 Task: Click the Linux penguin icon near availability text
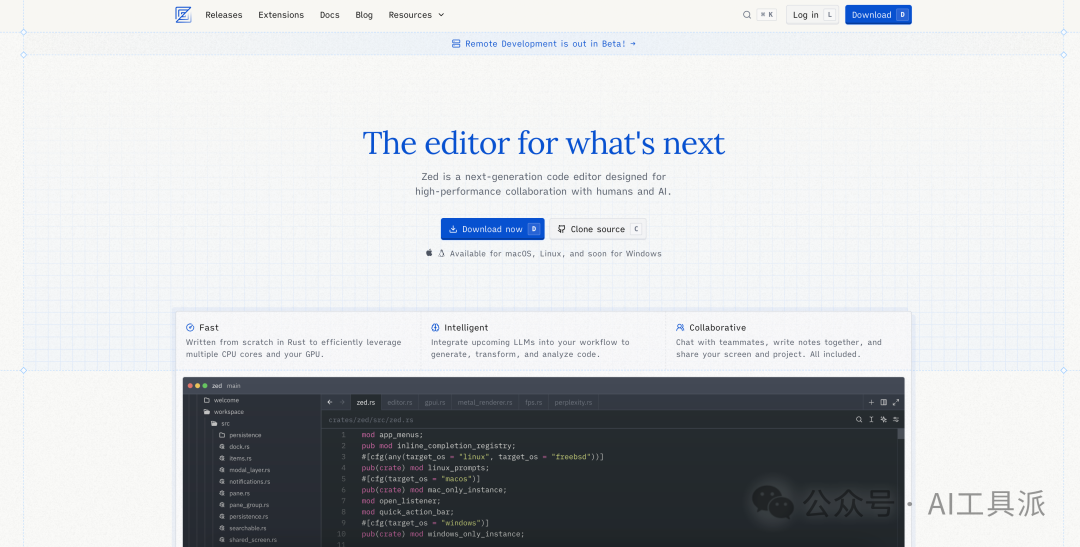[442, 253]
